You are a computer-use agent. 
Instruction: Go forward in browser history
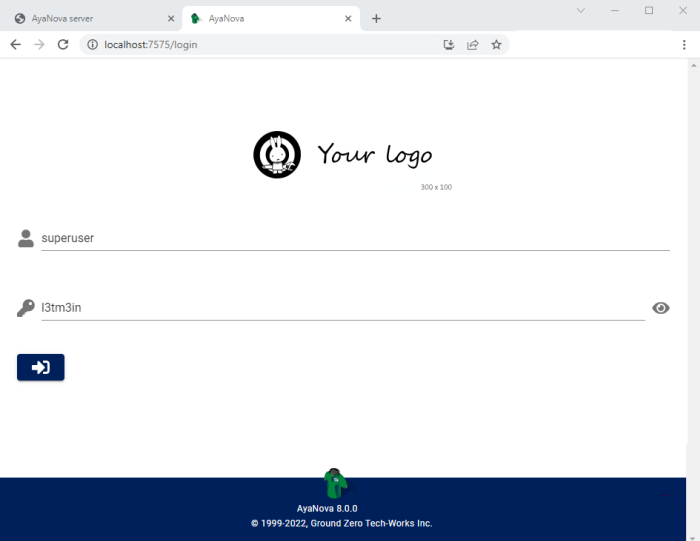(39, 45)
